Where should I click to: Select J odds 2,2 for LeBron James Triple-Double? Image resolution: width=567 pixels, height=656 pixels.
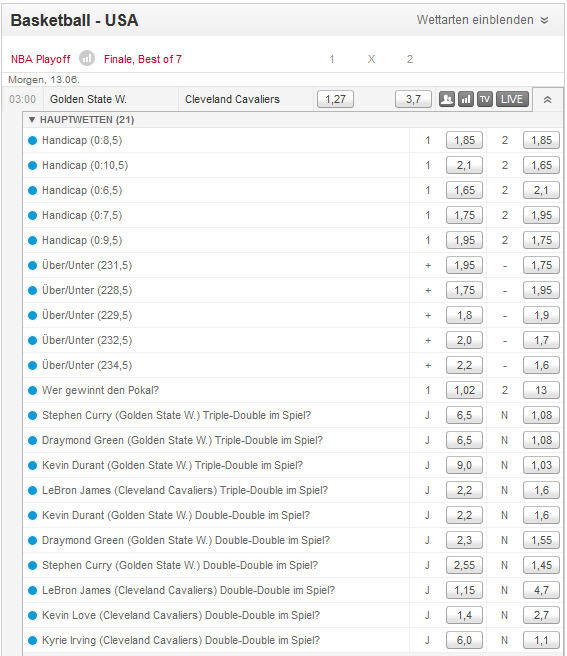tap(464, 490)
